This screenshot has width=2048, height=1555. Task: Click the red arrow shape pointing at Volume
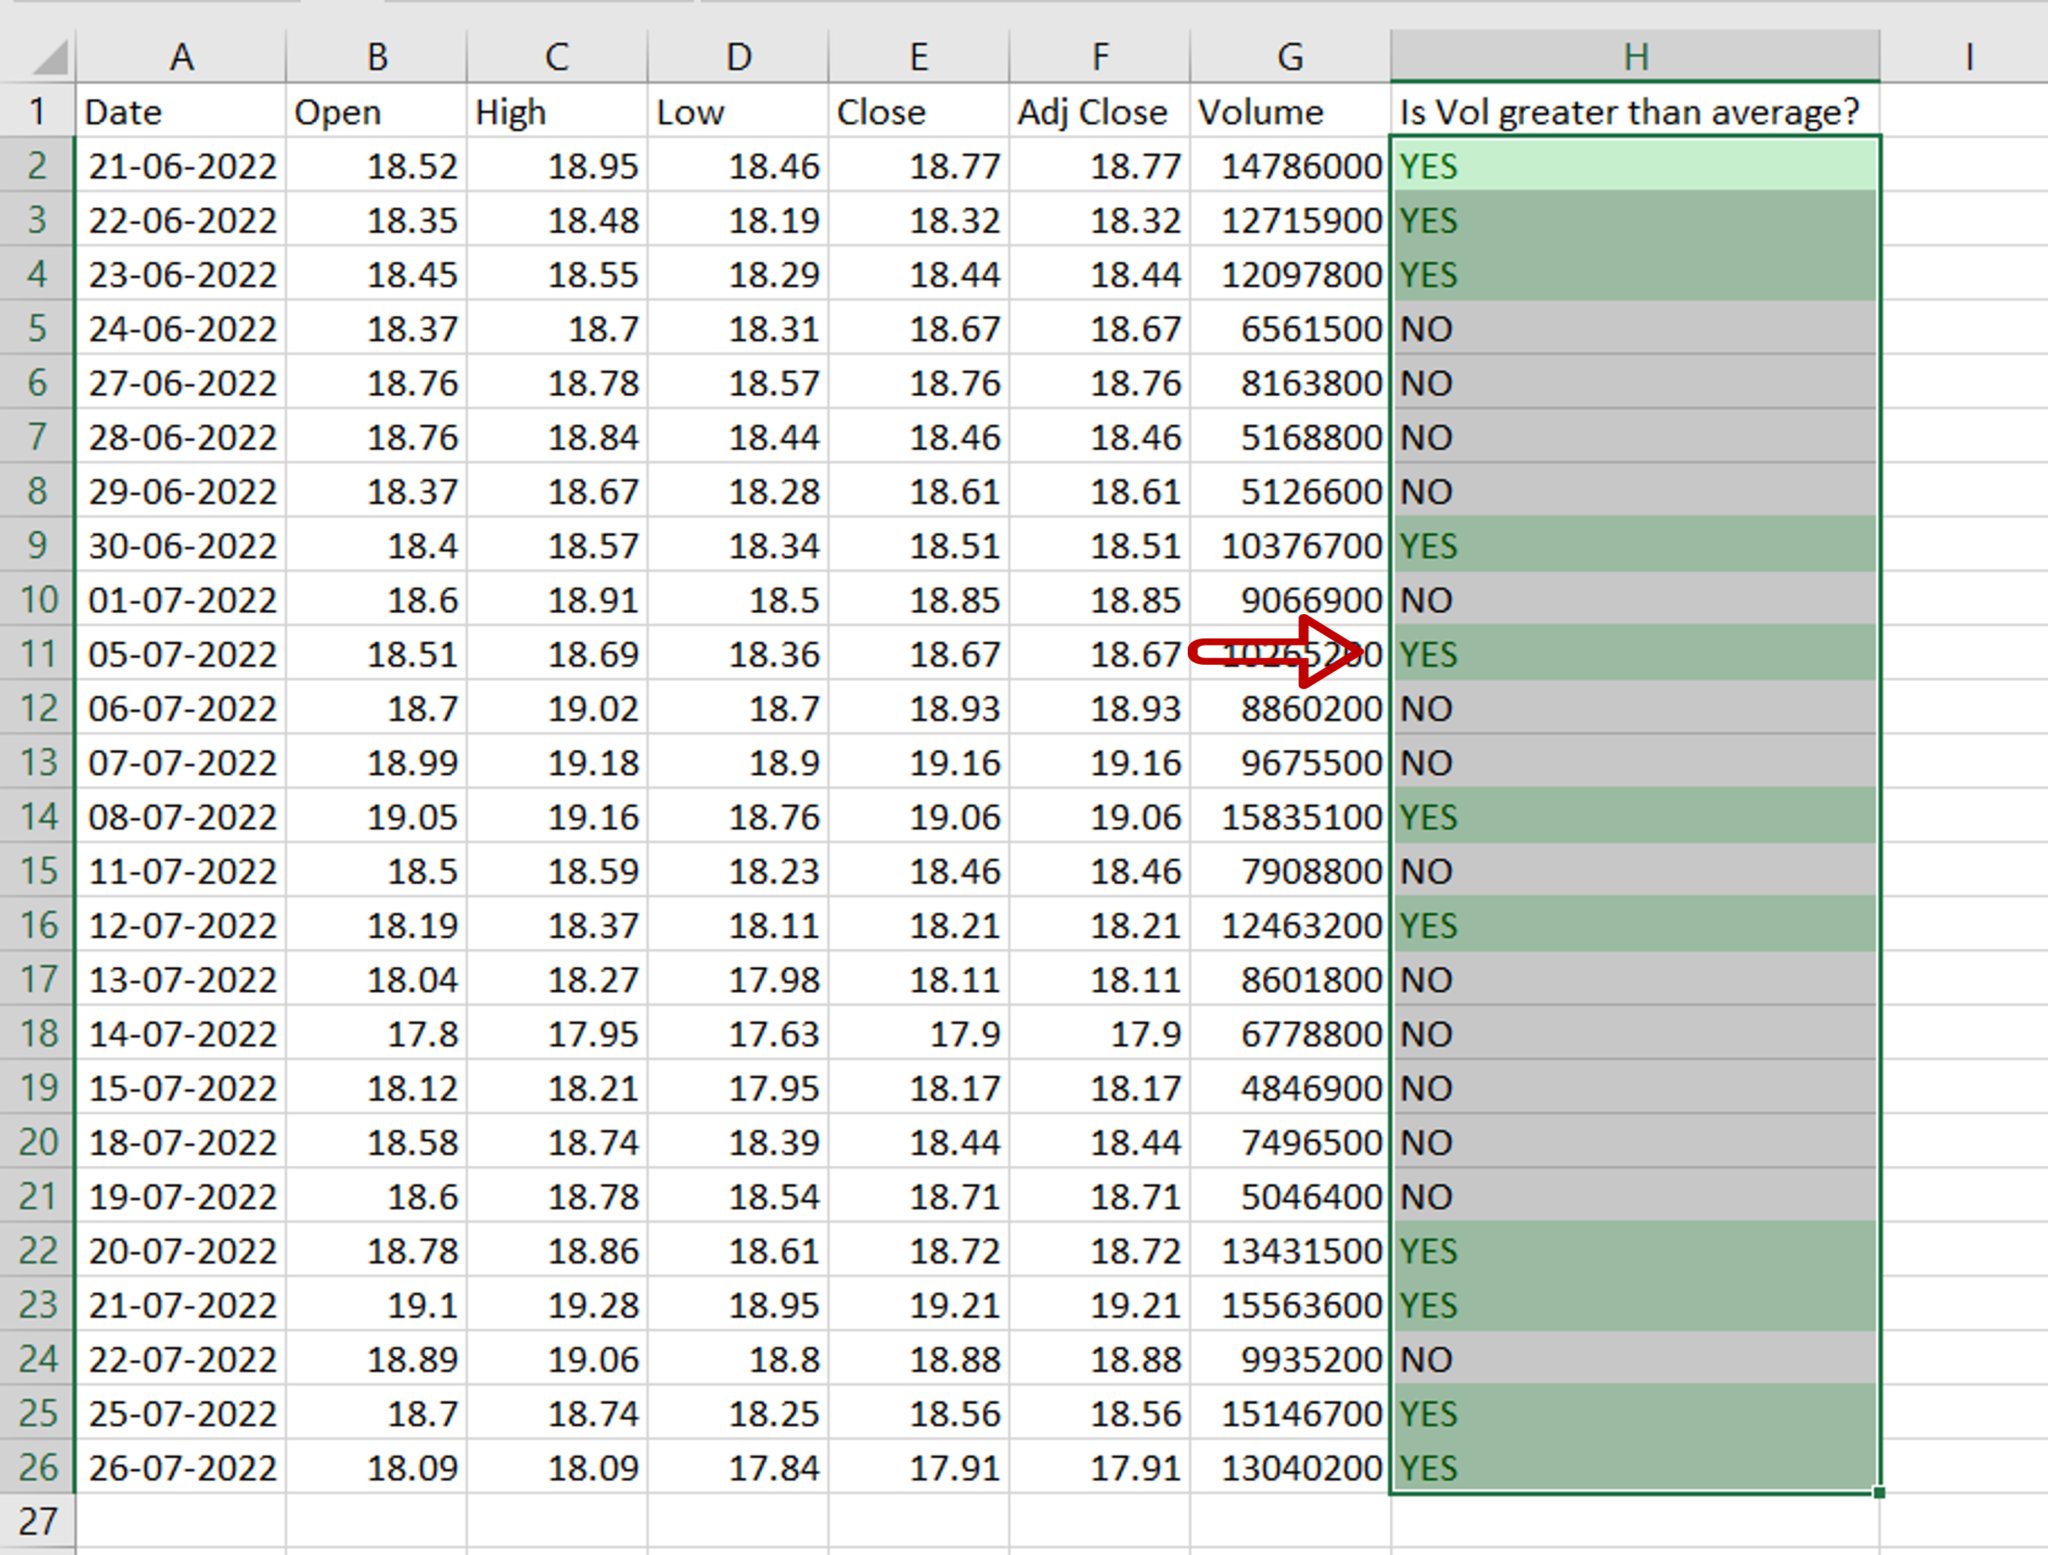point(1268,652)
